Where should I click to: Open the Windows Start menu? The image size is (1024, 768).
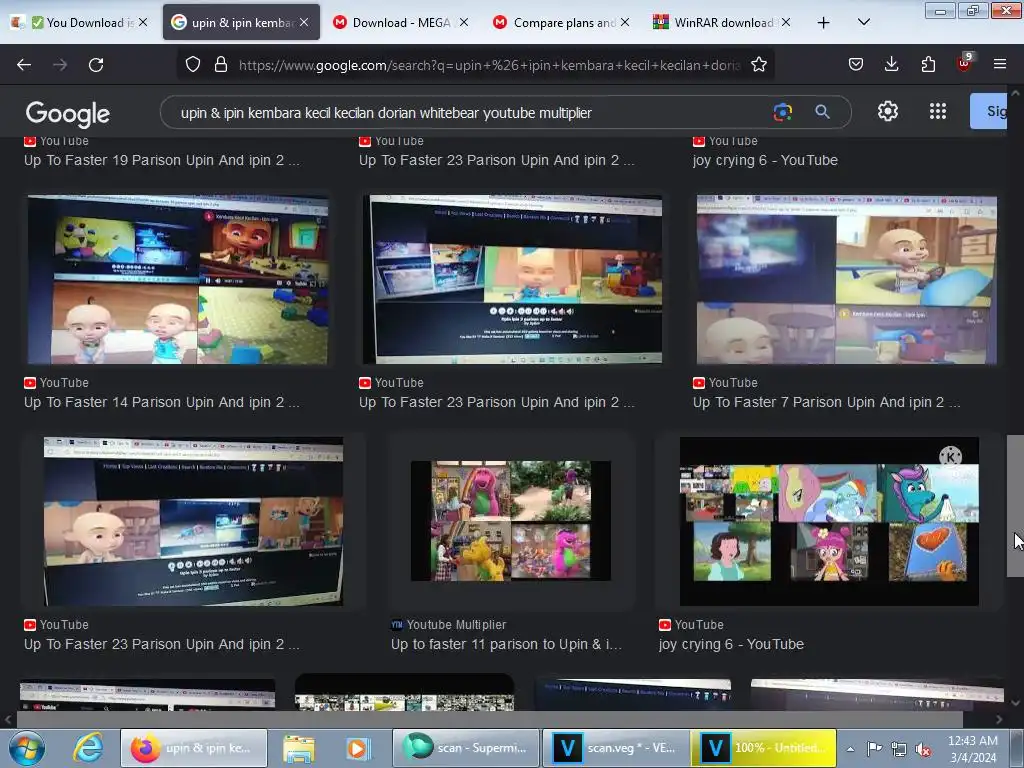point(26,748)
